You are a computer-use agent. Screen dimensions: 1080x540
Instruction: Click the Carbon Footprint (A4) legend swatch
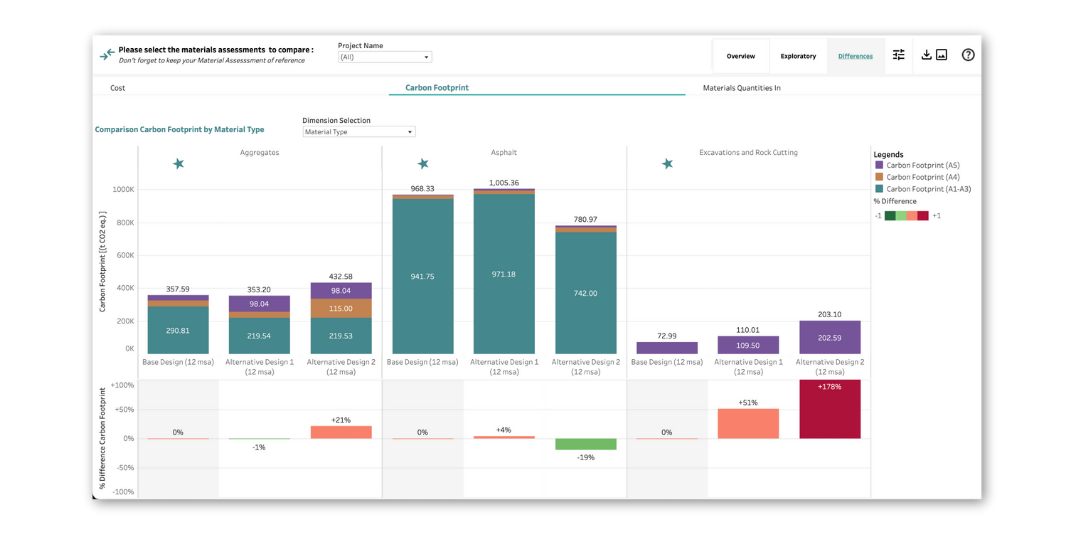879,177
